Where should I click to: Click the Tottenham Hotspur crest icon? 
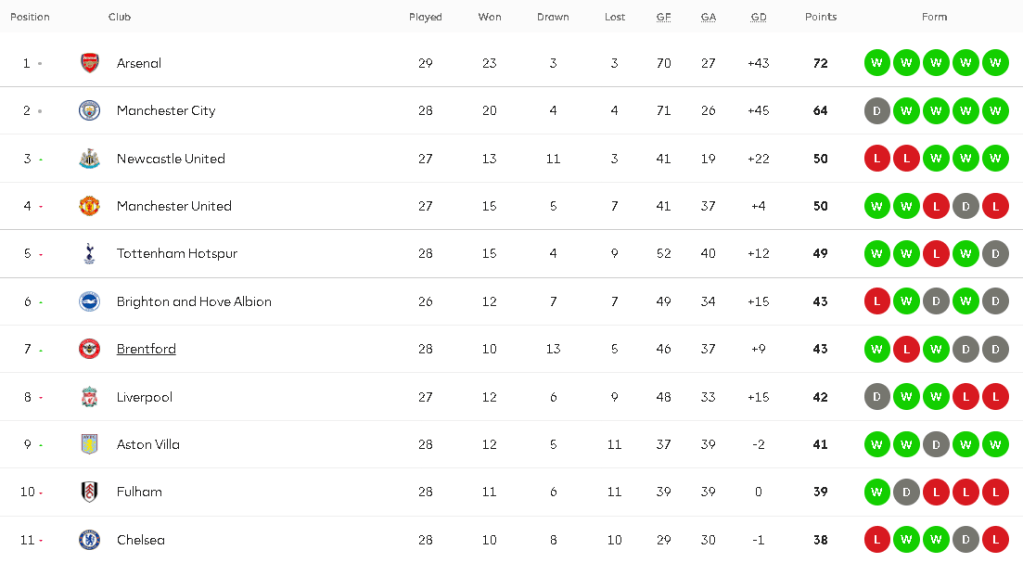[90, 254]
